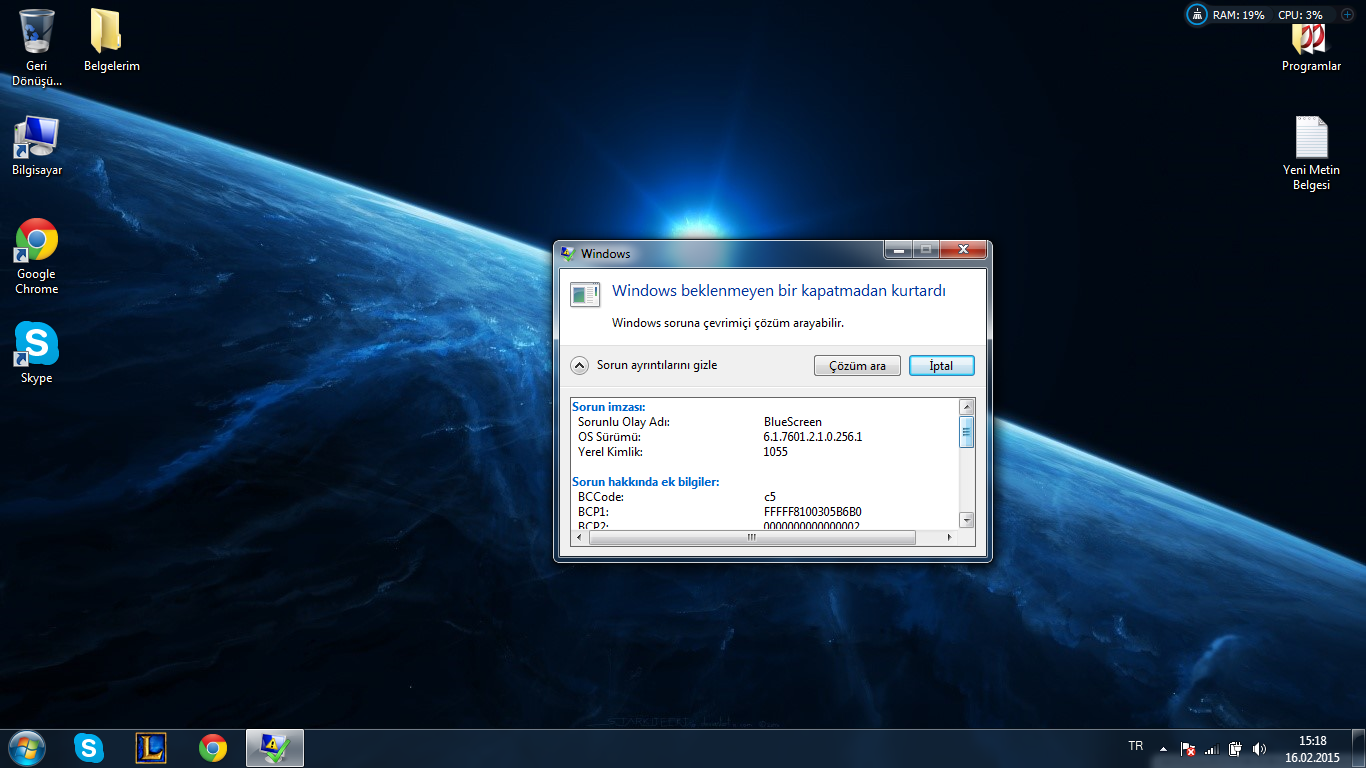Open Chrome from the taskbar
Viewport: 1366px width, 768px height.
[213, 748]
